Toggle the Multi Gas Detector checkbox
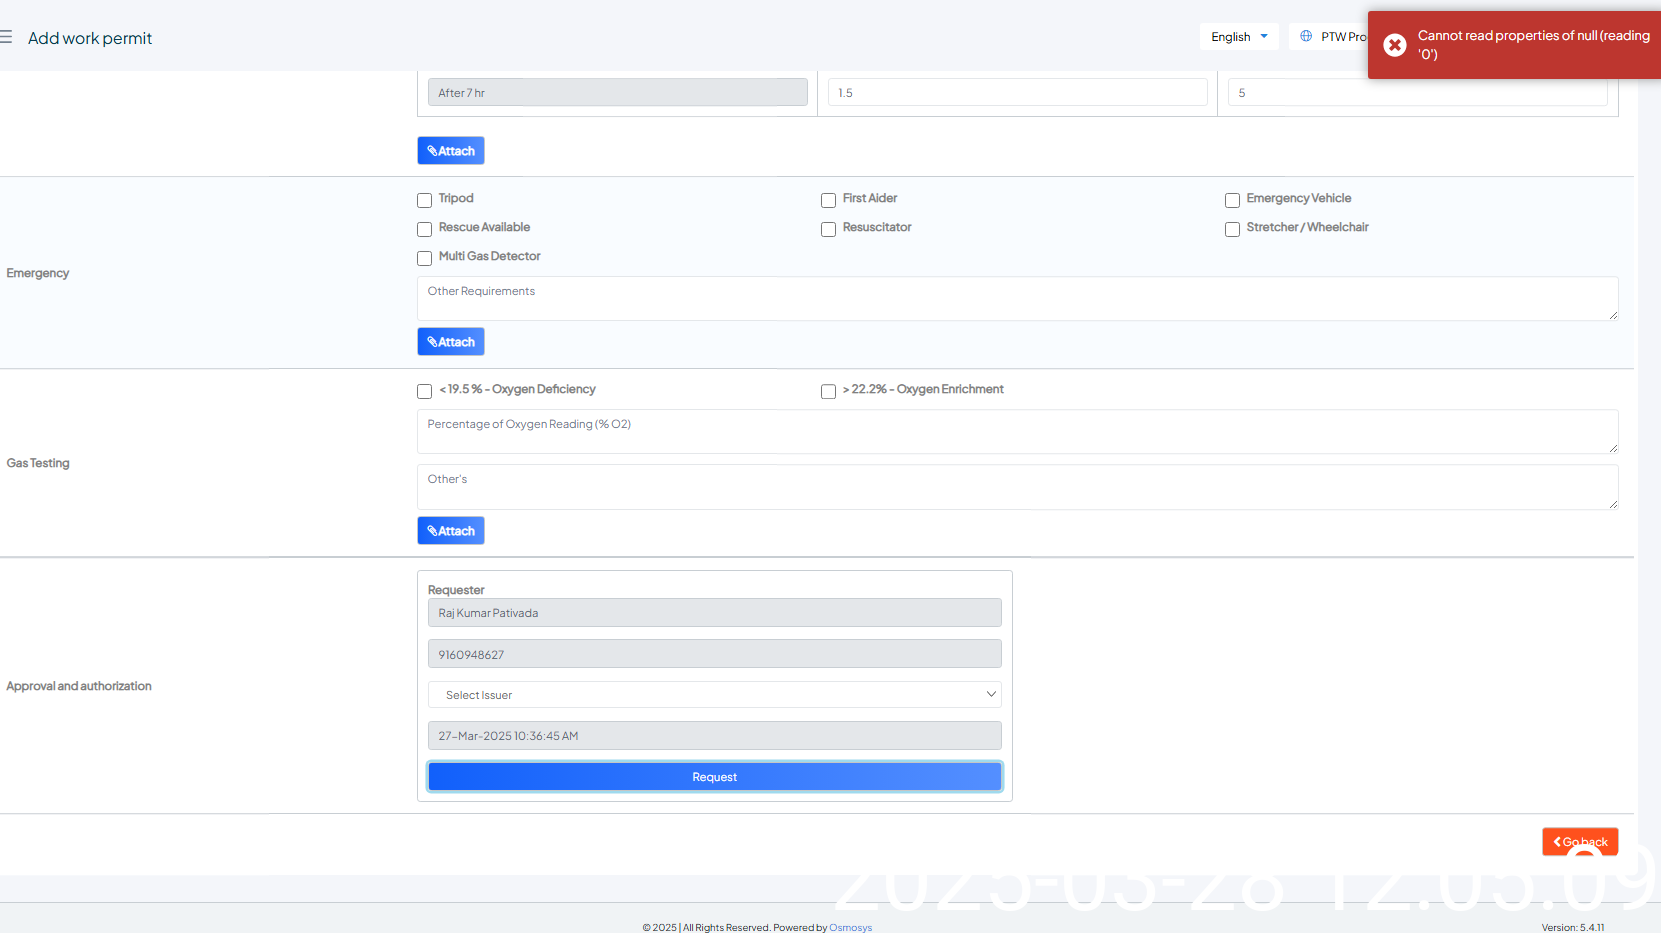The height and width of the screenshot is (933, 1661). point(425,258)
